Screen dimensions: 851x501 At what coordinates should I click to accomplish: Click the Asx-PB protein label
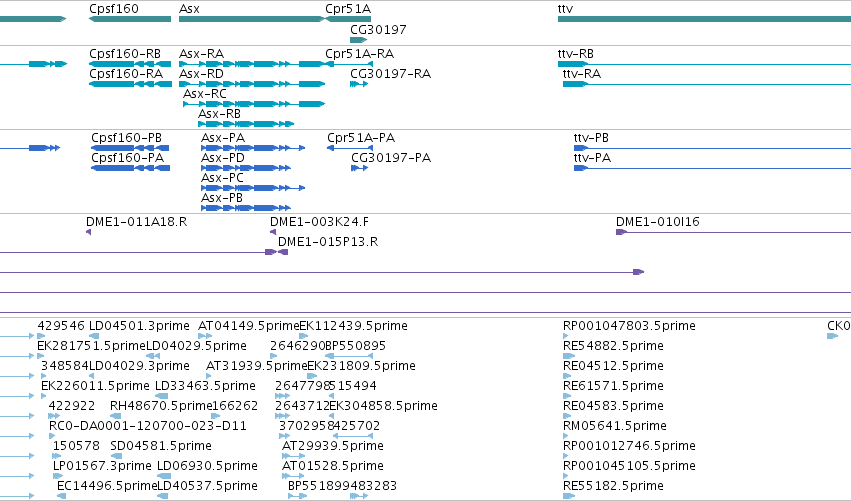(222, 198)
